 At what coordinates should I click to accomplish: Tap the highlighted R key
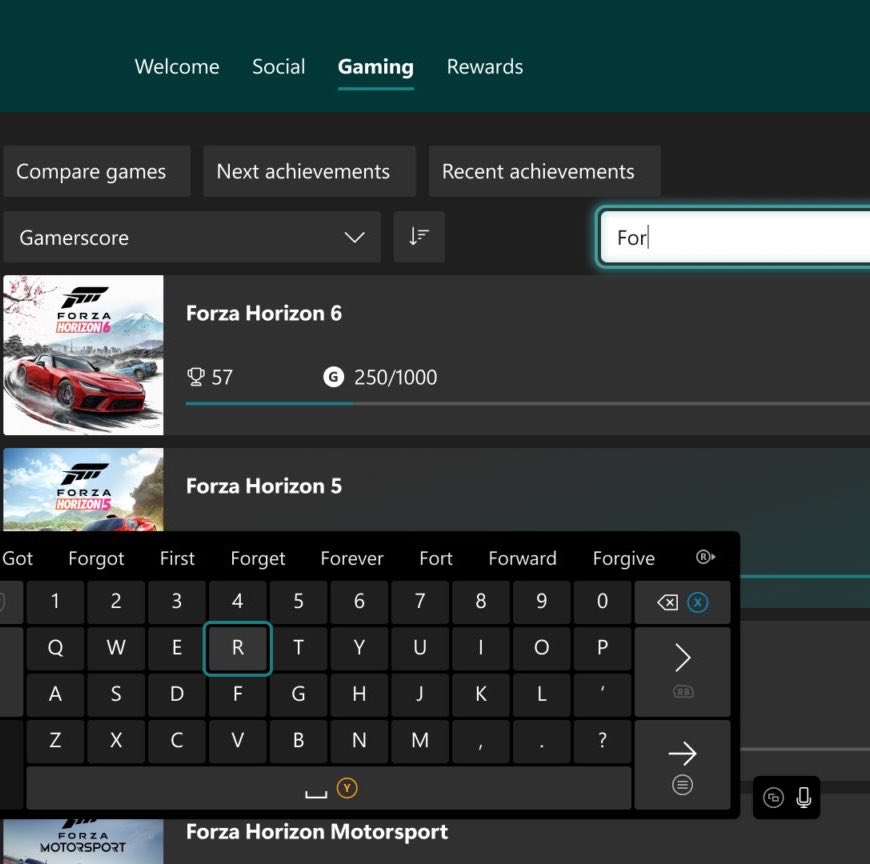(x=237, y=648)
